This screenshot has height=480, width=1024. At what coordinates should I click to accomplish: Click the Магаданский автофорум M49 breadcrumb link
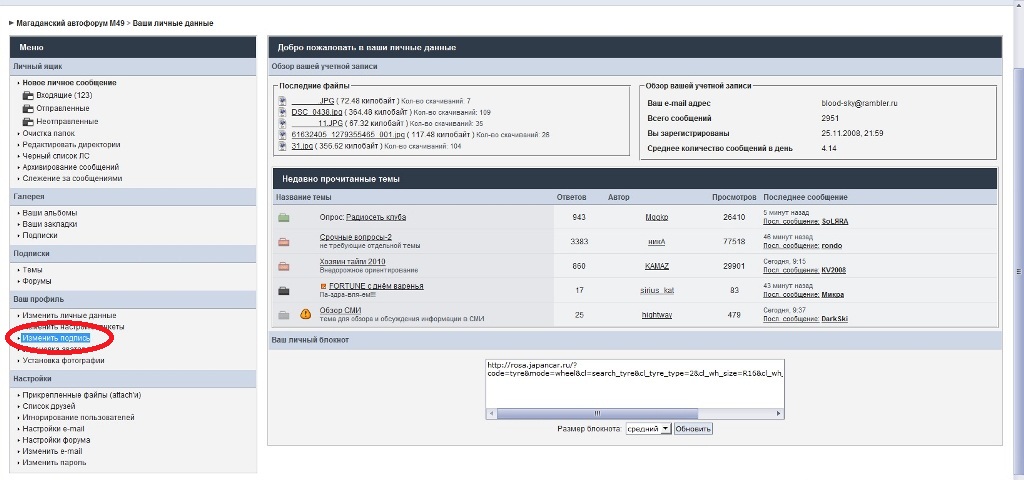coord(69,23)
